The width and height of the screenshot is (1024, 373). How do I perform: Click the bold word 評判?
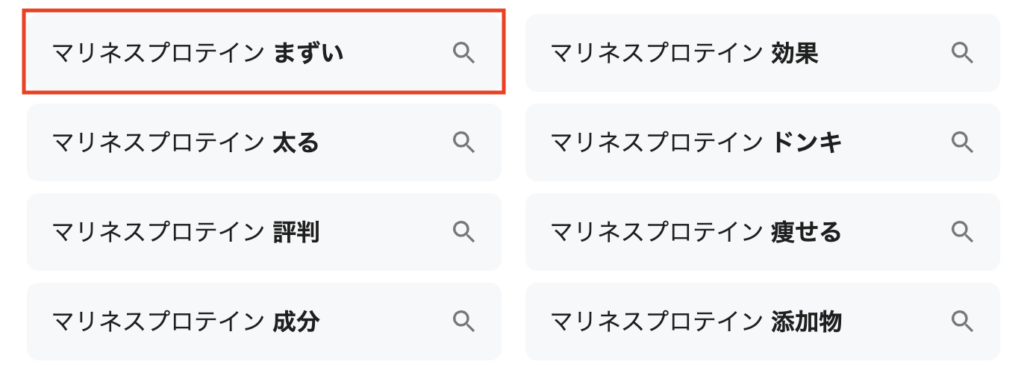296,231
